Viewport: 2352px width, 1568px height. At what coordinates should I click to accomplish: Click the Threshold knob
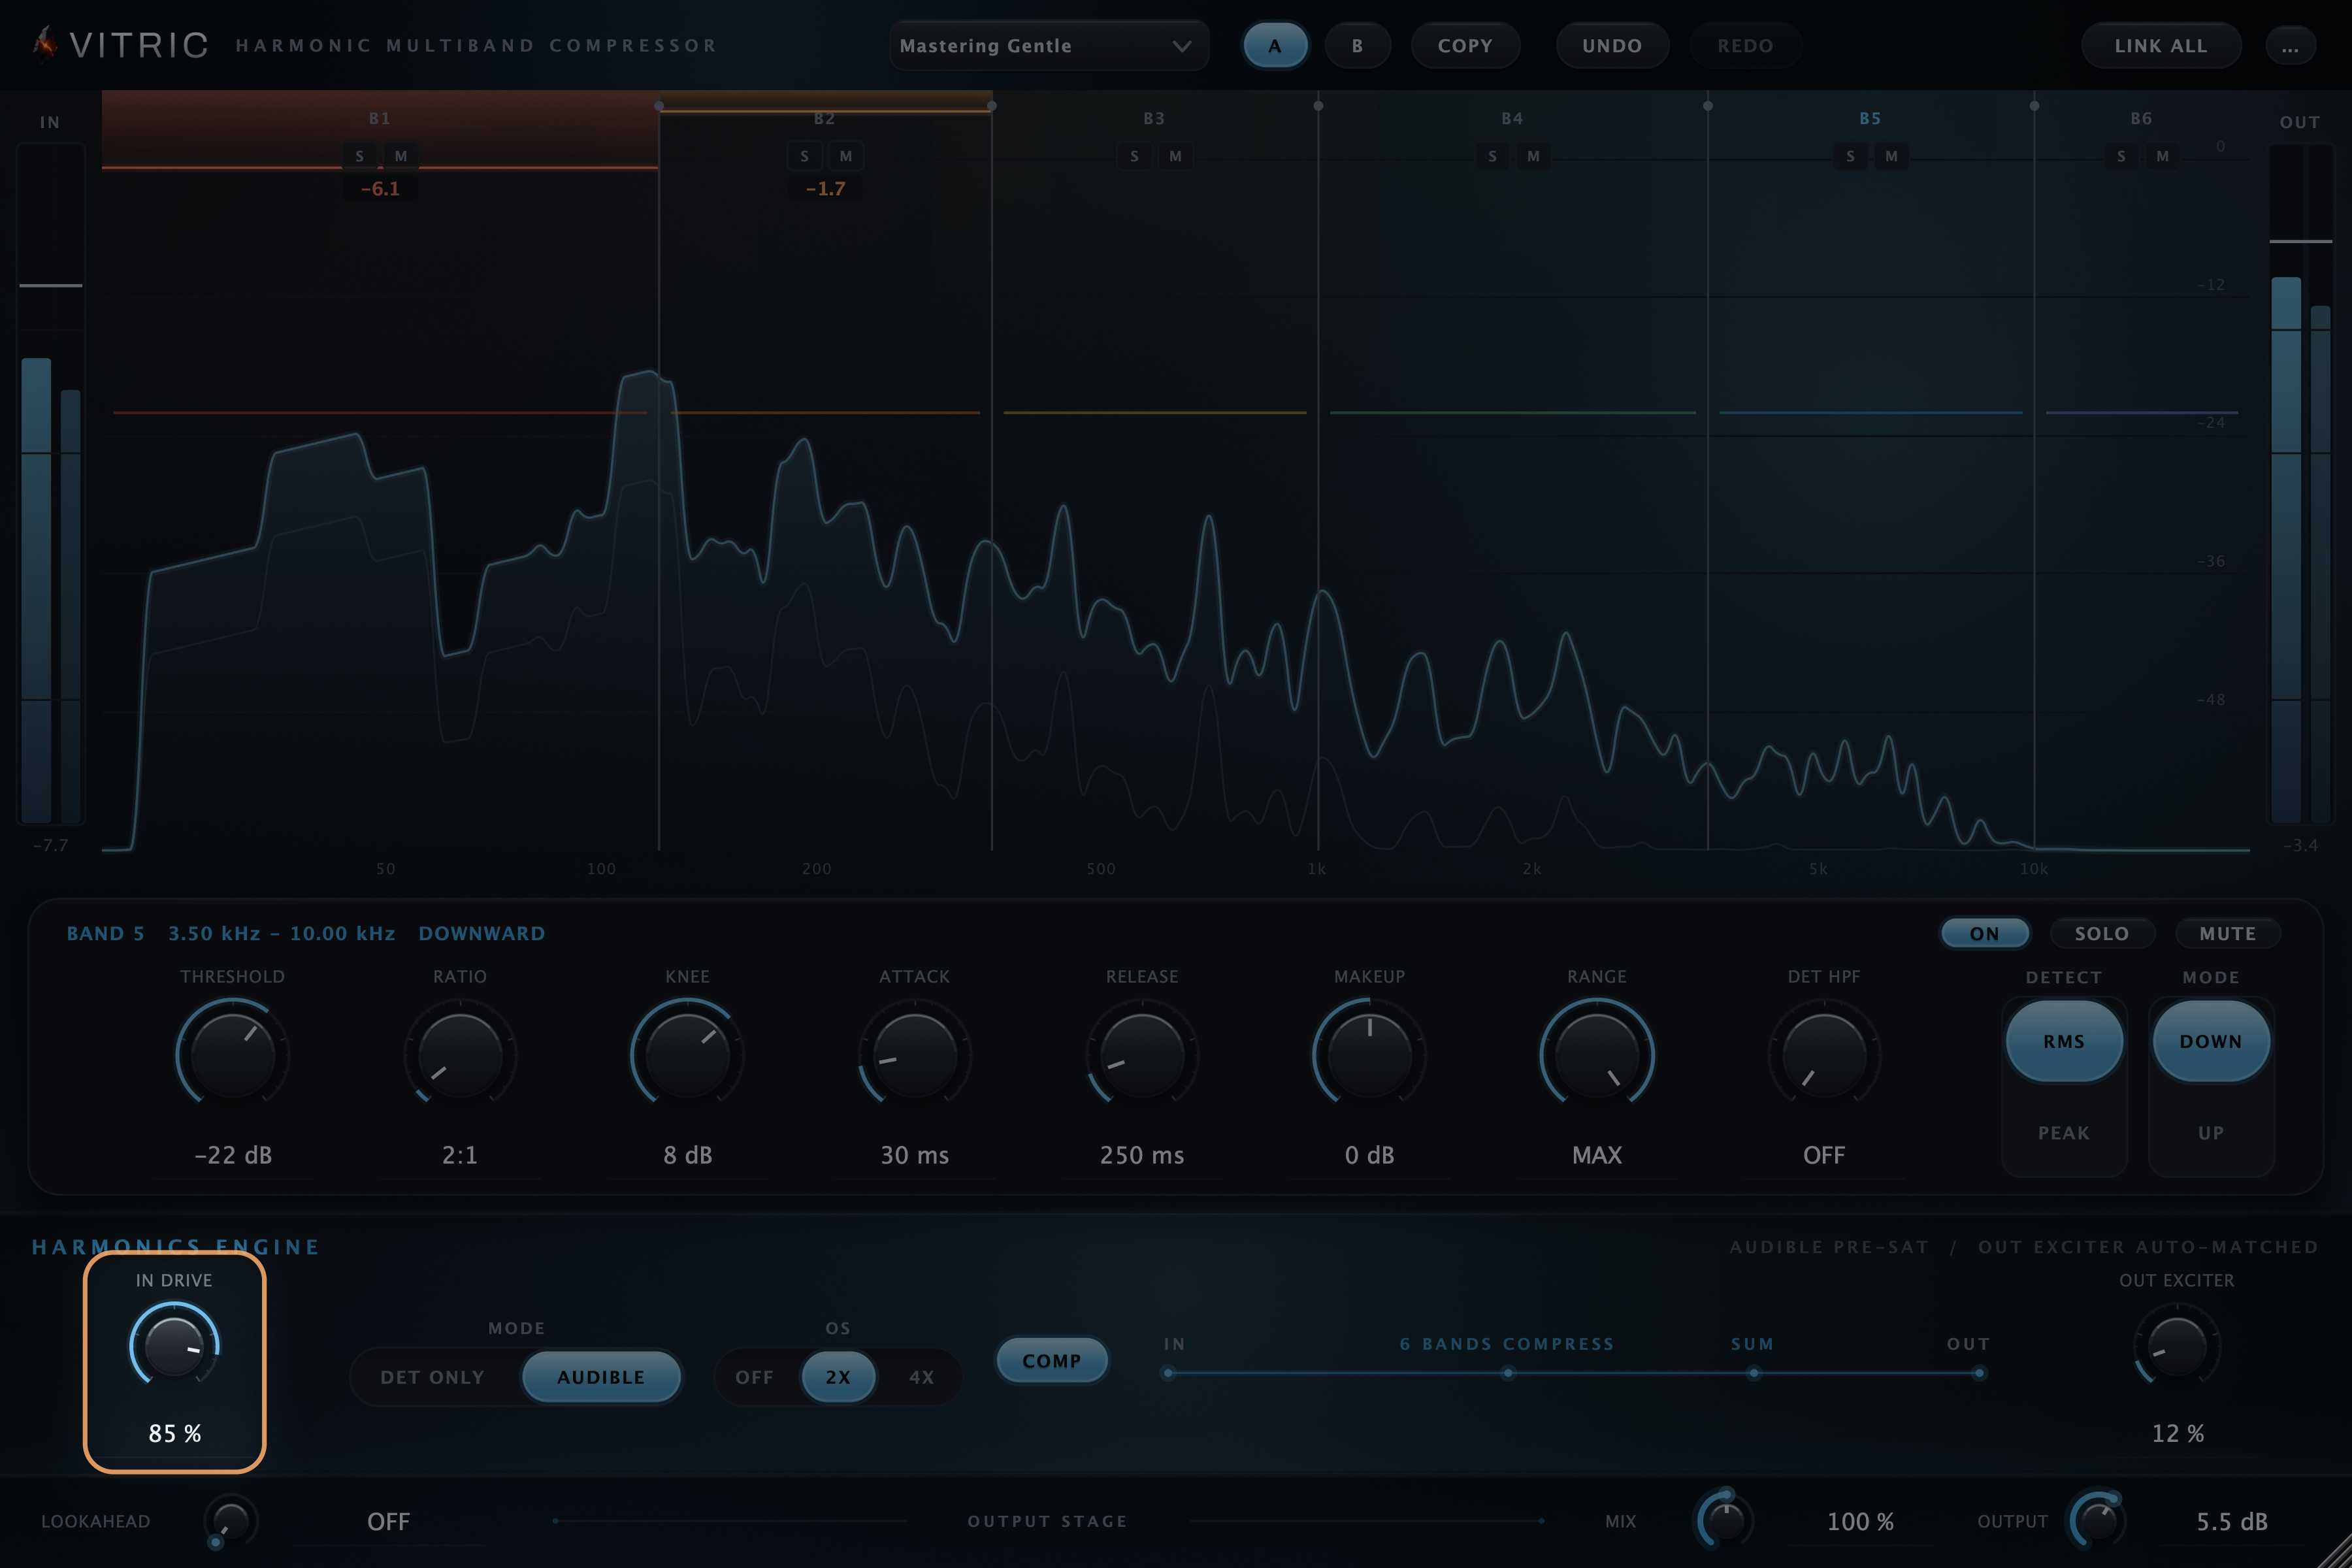click(232, 1054)
